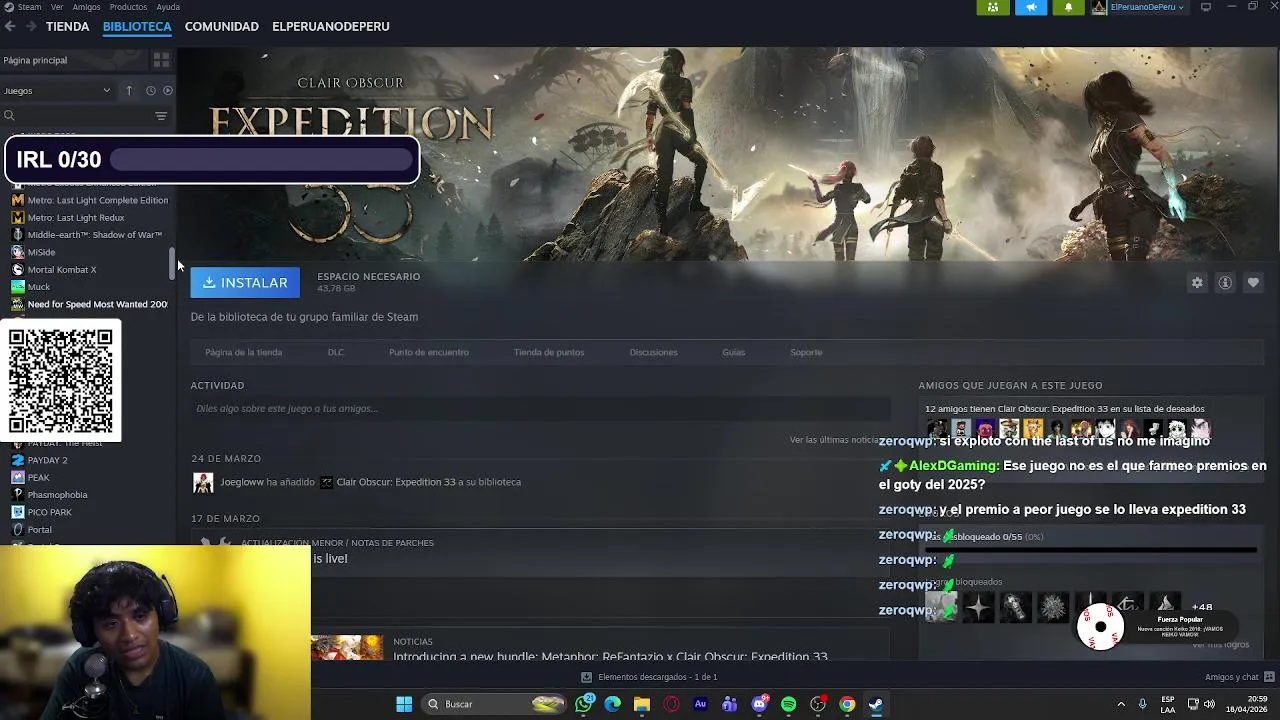Select the BIBLIOTECA tab
The image size is (1280, 720).
click(x=137, y=26)
